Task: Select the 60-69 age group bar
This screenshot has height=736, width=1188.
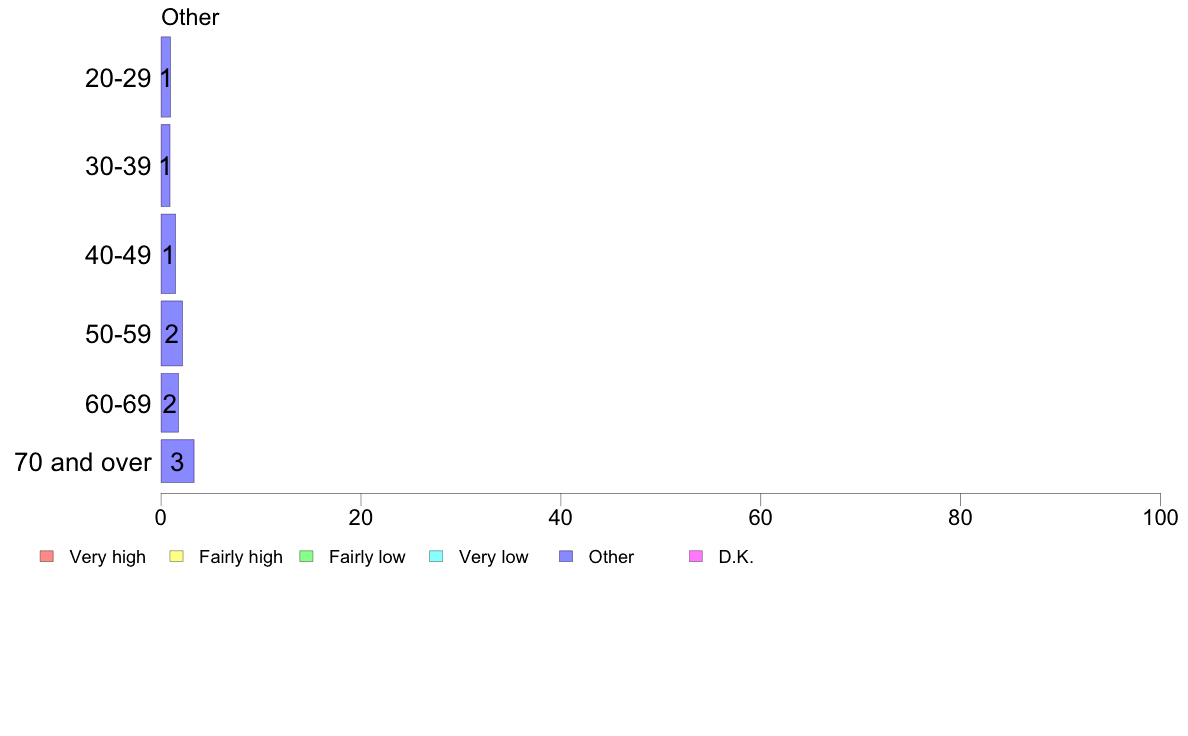Action: 170,403
